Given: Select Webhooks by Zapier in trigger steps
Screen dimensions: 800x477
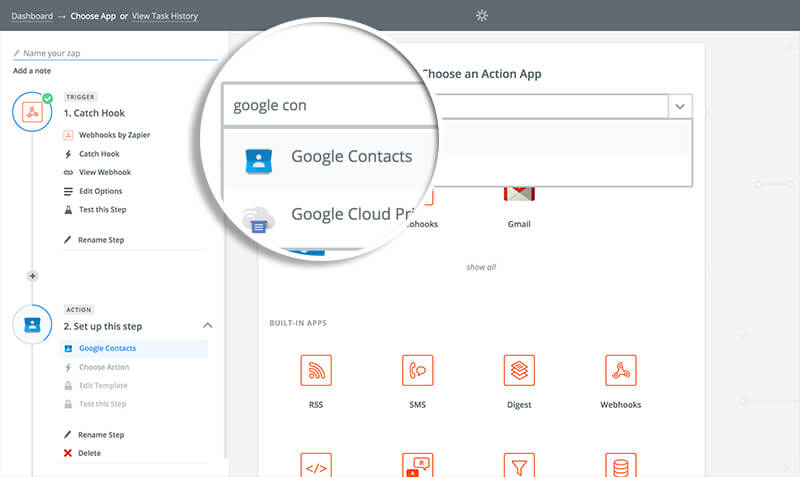Looking at the screenshot, I should tap(114, 135).
